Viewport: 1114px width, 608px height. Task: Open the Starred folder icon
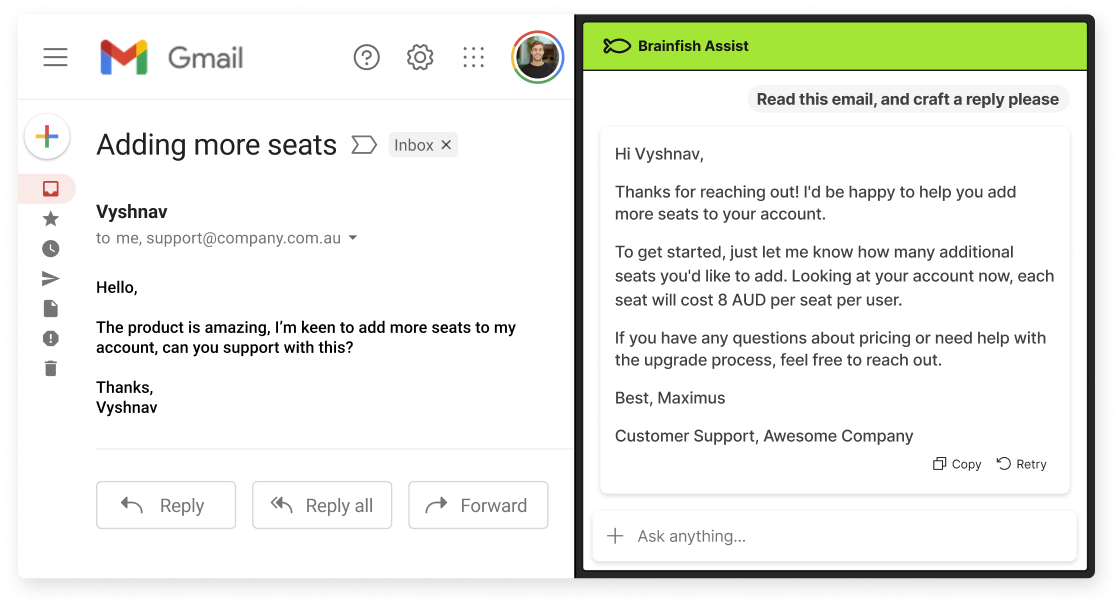pyautogui.click(x=50, y=218)
